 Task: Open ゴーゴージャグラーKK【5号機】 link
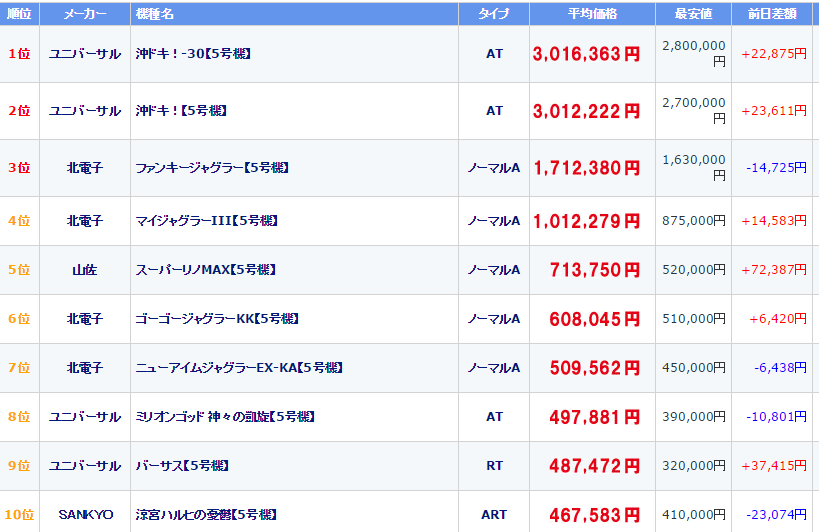coord(217,319)
